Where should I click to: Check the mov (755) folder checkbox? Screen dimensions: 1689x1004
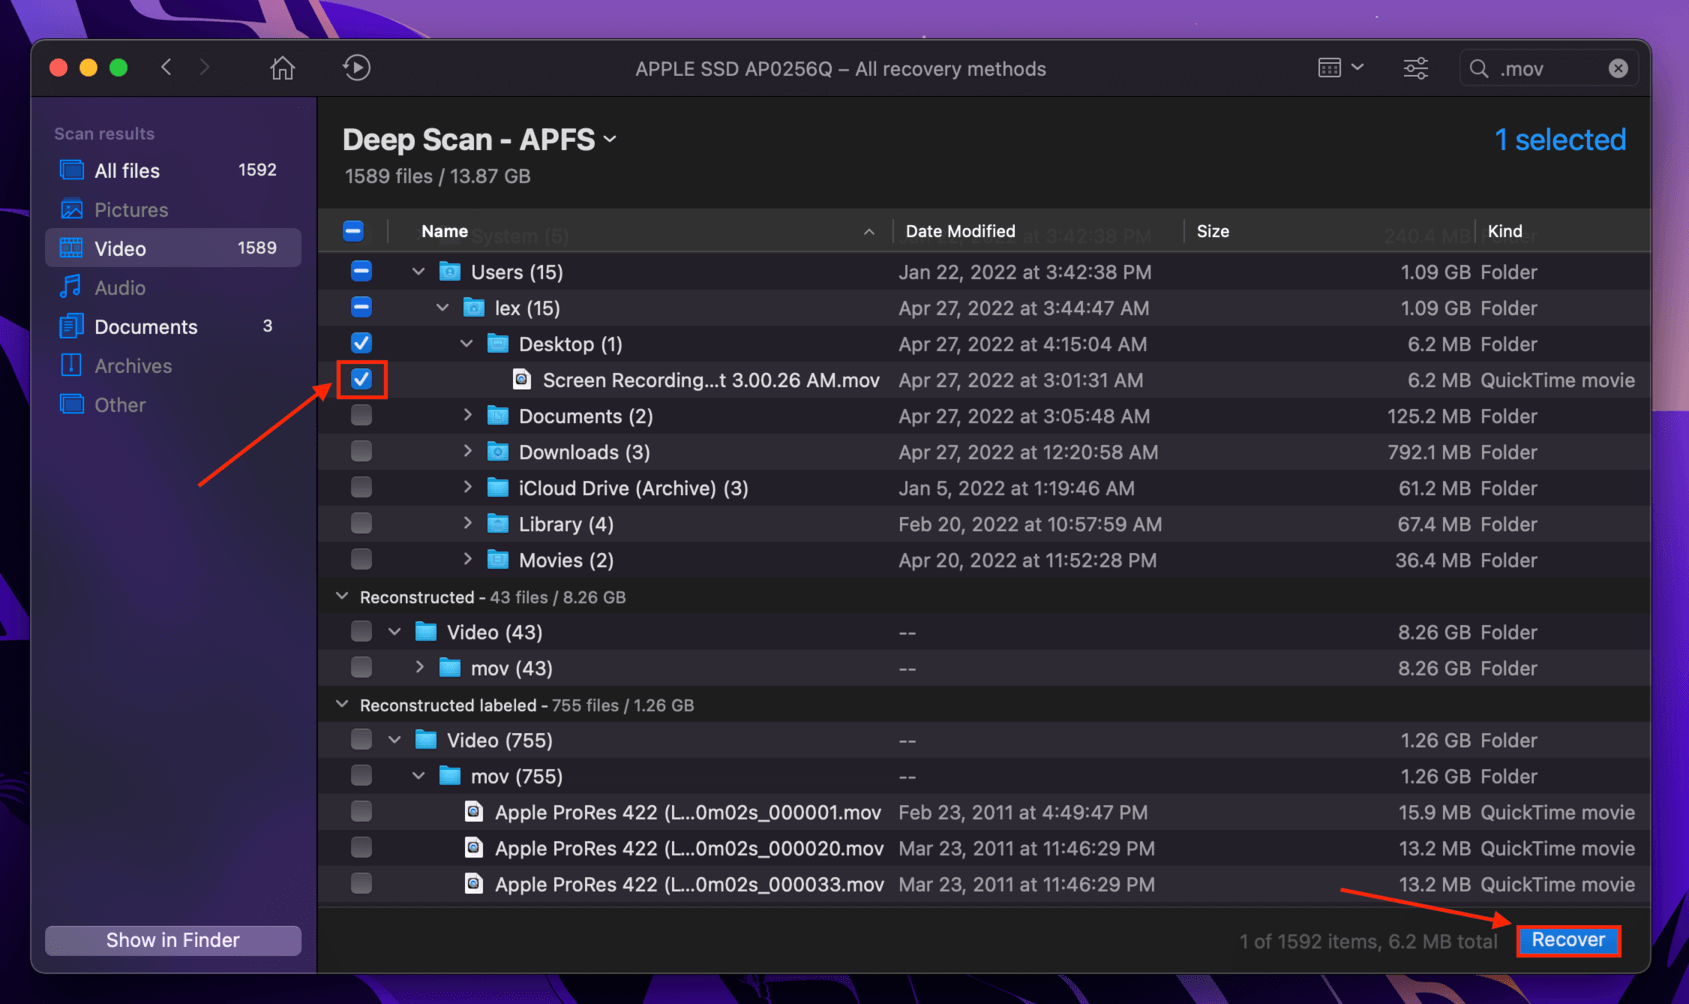361,775
